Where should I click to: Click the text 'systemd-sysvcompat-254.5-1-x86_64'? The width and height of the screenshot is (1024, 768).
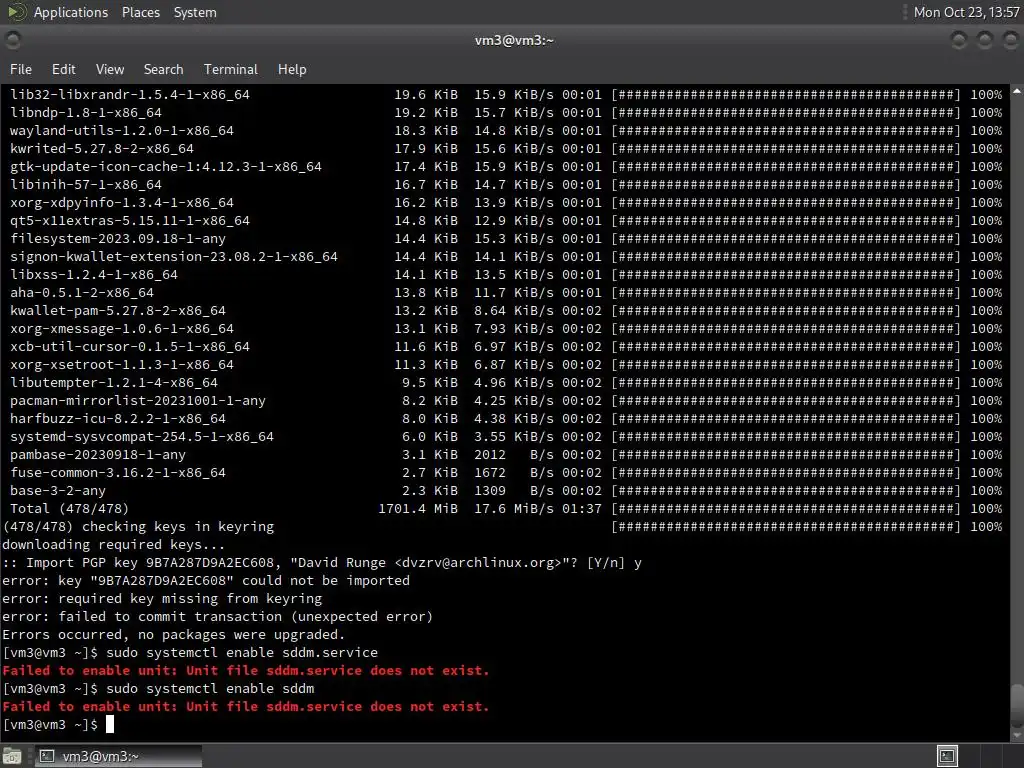[142, 436]
